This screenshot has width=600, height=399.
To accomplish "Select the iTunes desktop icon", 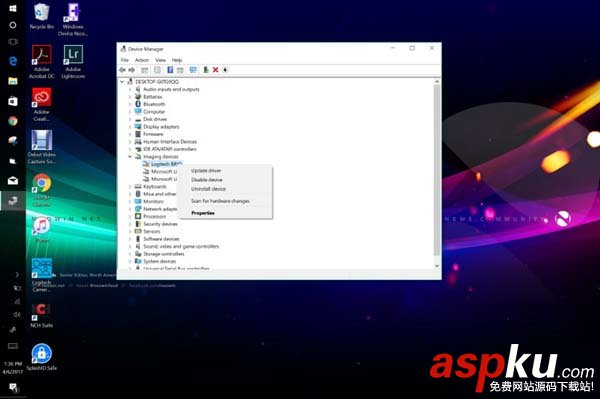I will [42, 230].
